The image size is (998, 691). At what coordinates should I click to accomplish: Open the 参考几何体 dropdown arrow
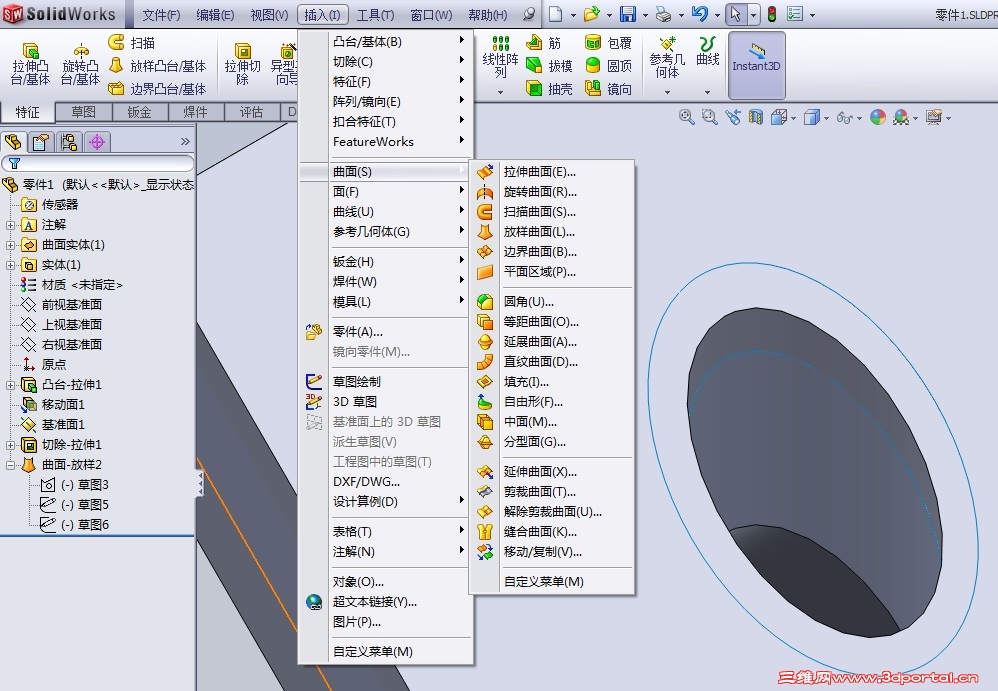667,93
